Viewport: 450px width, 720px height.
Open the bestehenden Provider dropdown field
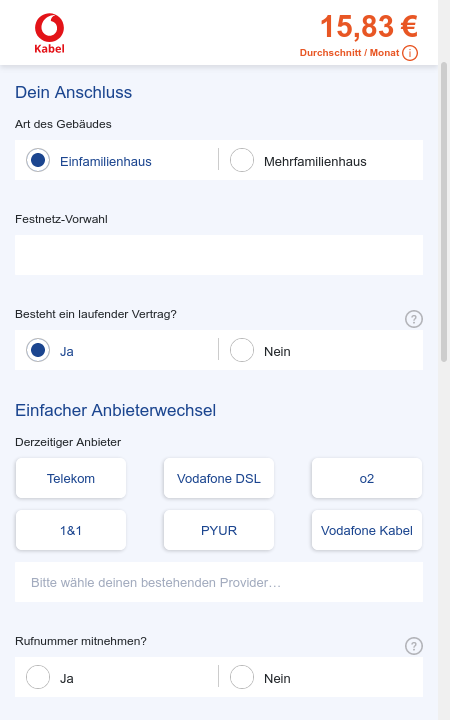click(219, 582)
